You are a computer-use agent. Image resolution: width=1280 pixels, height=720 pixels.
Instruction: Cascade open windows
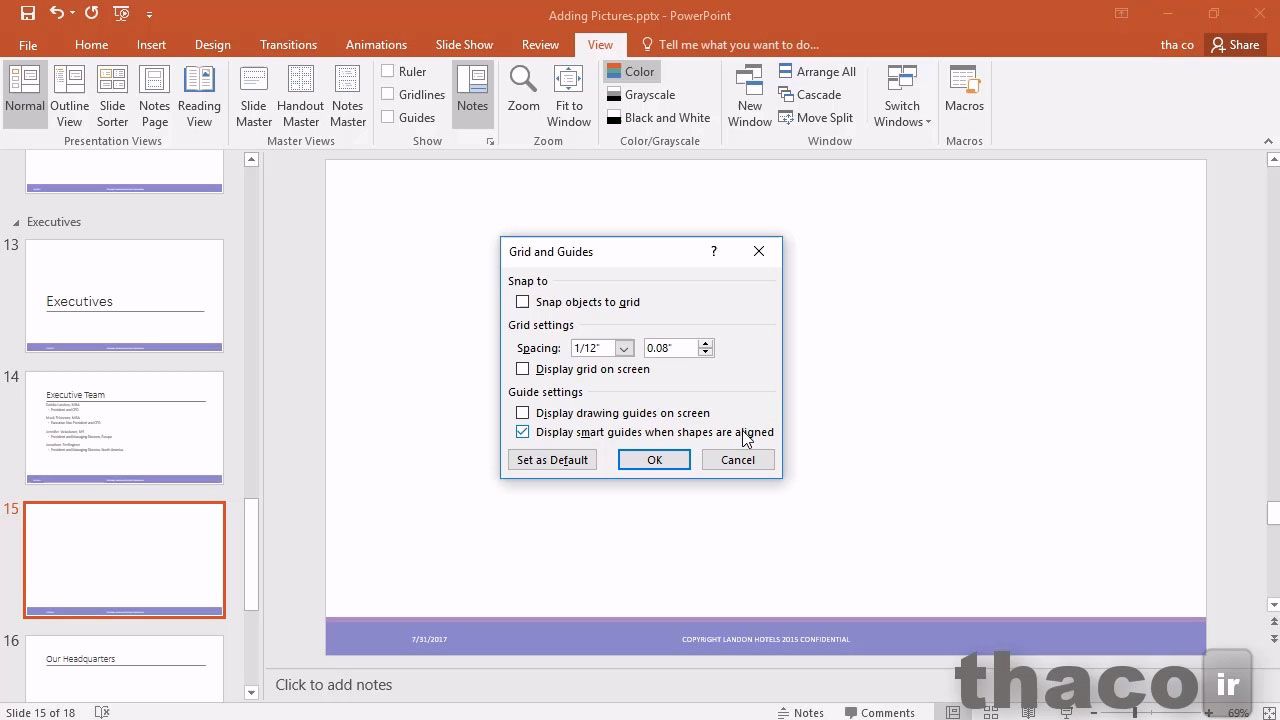[x=809, y=95]
